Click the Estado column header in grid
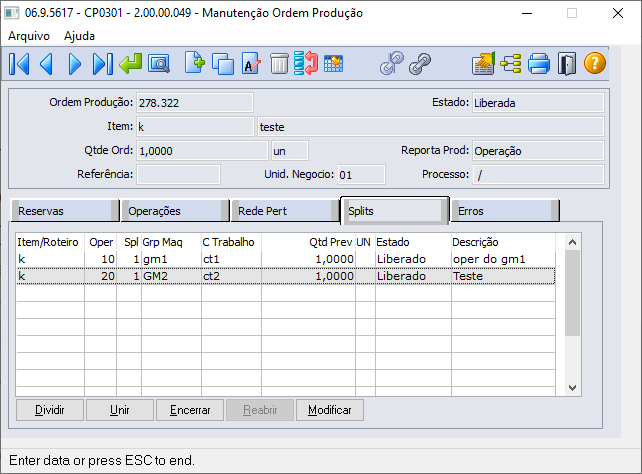Viewport: 642px width, 474px height. [413, 242]
